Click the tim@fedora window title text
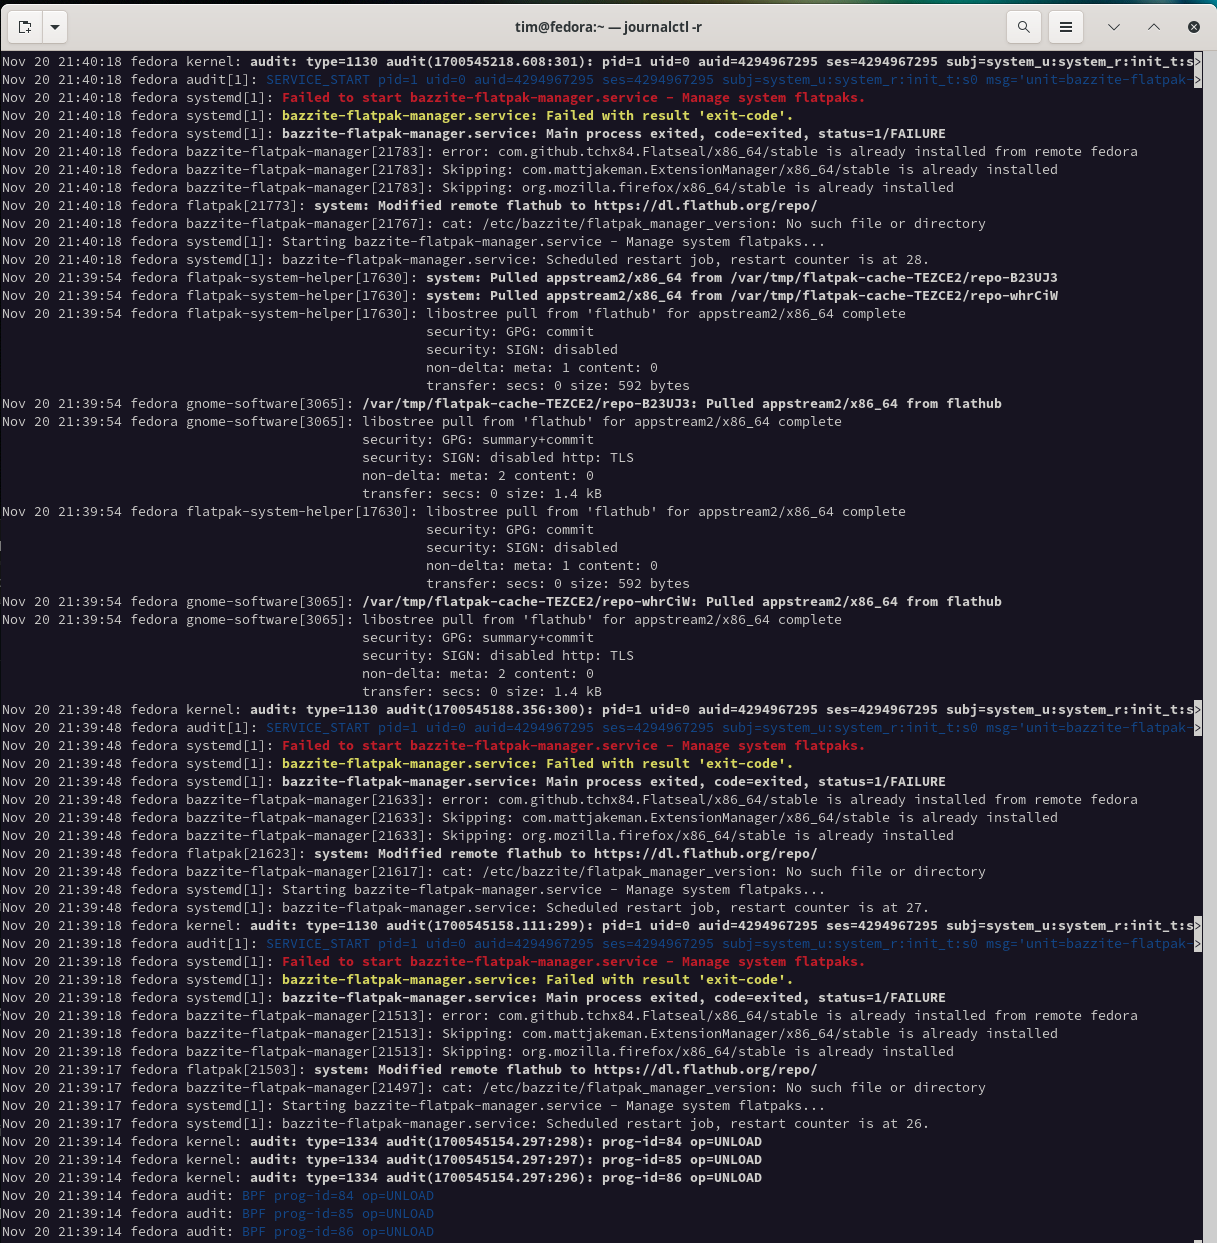This screenshot has width=1217, height=1243. (x=560, y=27)
